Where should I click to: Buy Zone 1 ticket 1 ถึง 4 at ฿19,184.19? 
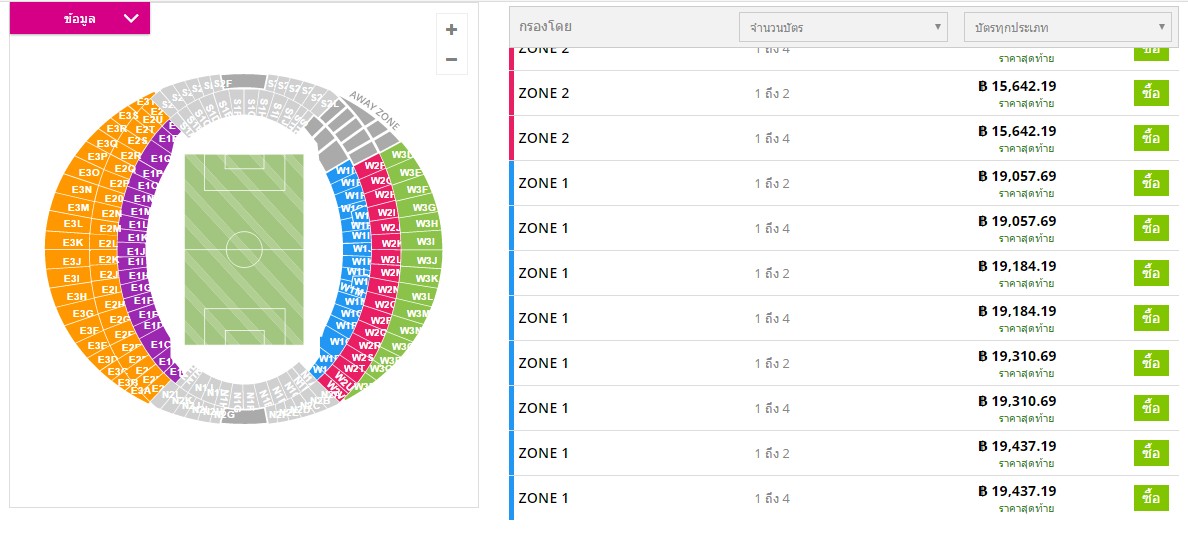1150,318
